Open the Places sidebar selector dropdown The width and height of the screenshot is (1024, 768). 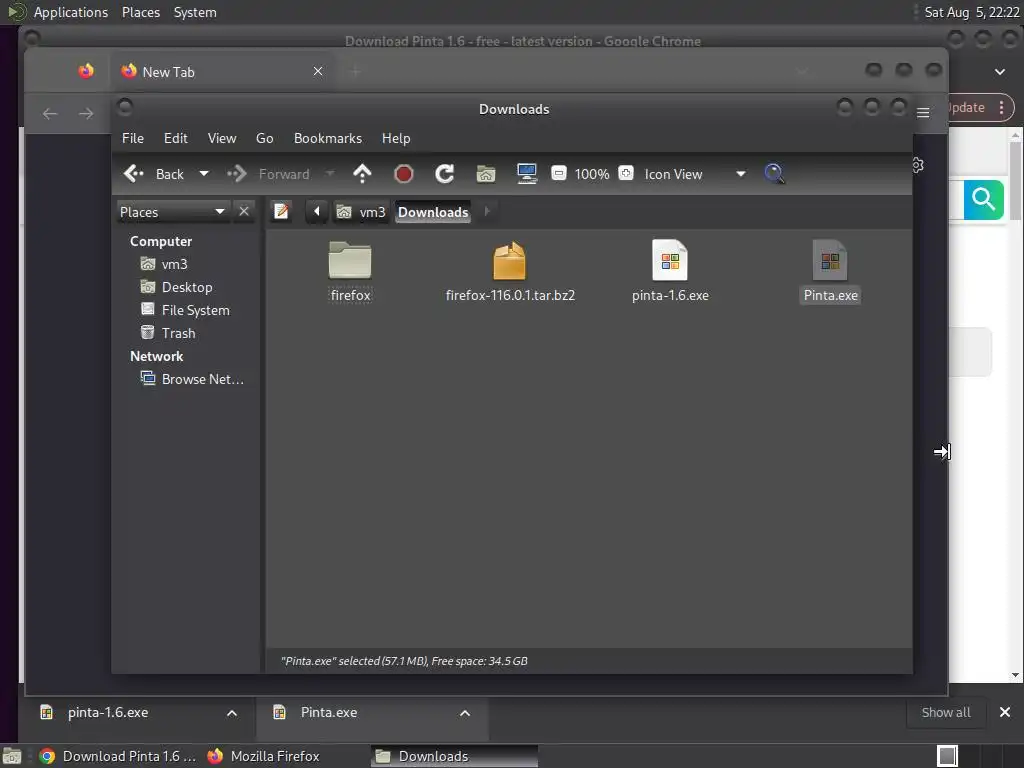(172, 212)
